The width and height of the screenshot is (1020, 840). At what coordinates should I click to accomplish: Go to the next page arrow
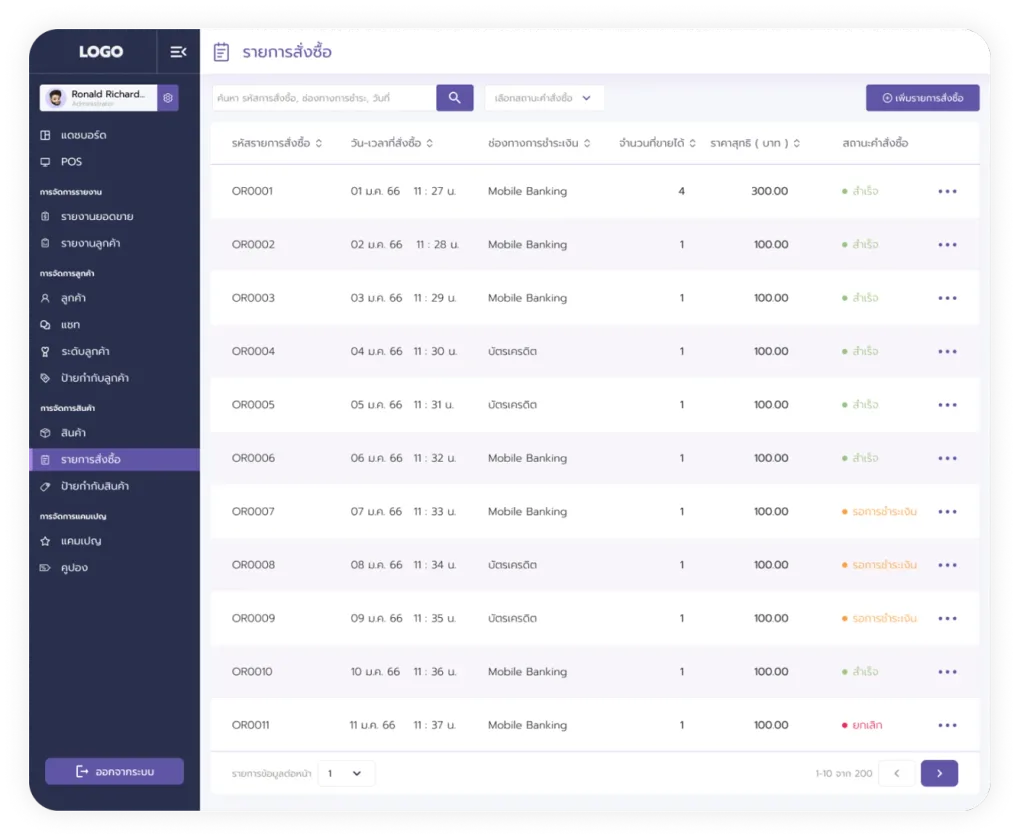click(939, 773)
